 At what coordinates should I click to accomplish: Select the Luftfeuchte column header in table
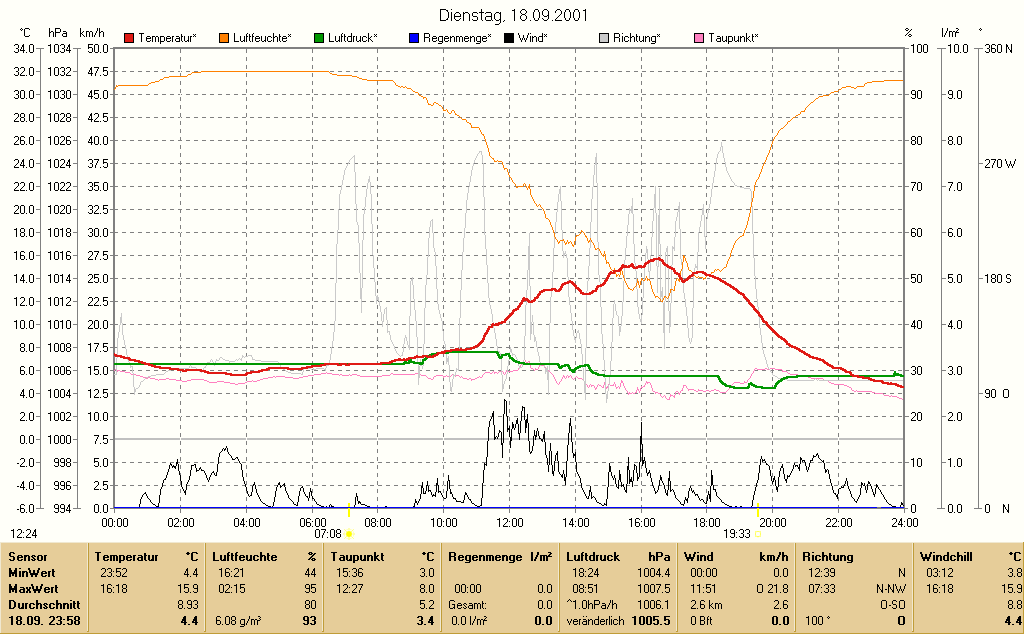tap(245, 557)
